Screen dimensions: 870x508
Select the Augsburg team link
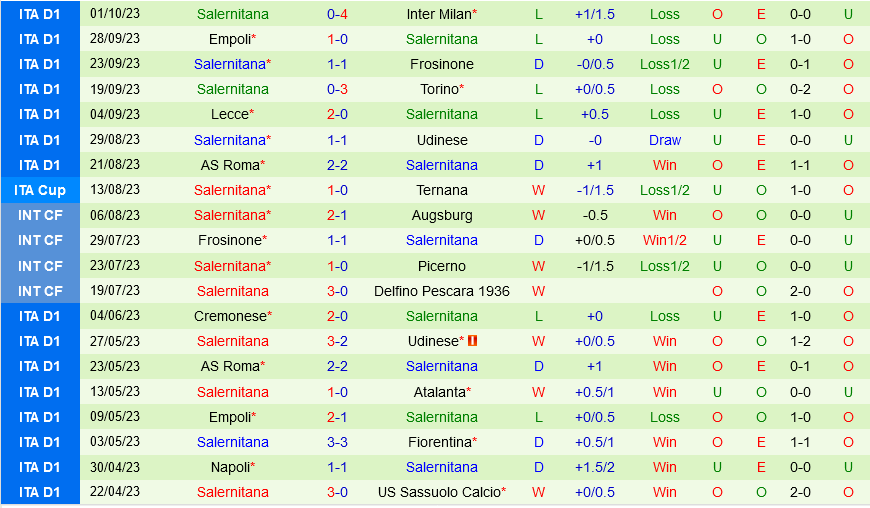point(442,215)
